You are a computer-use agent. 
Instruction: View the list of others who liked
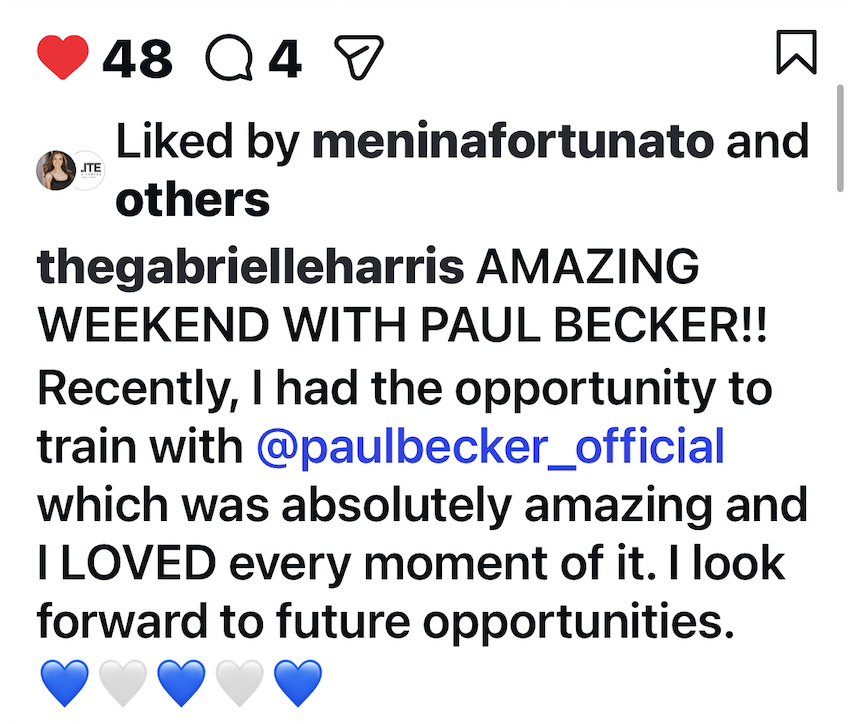click(193, 200)
